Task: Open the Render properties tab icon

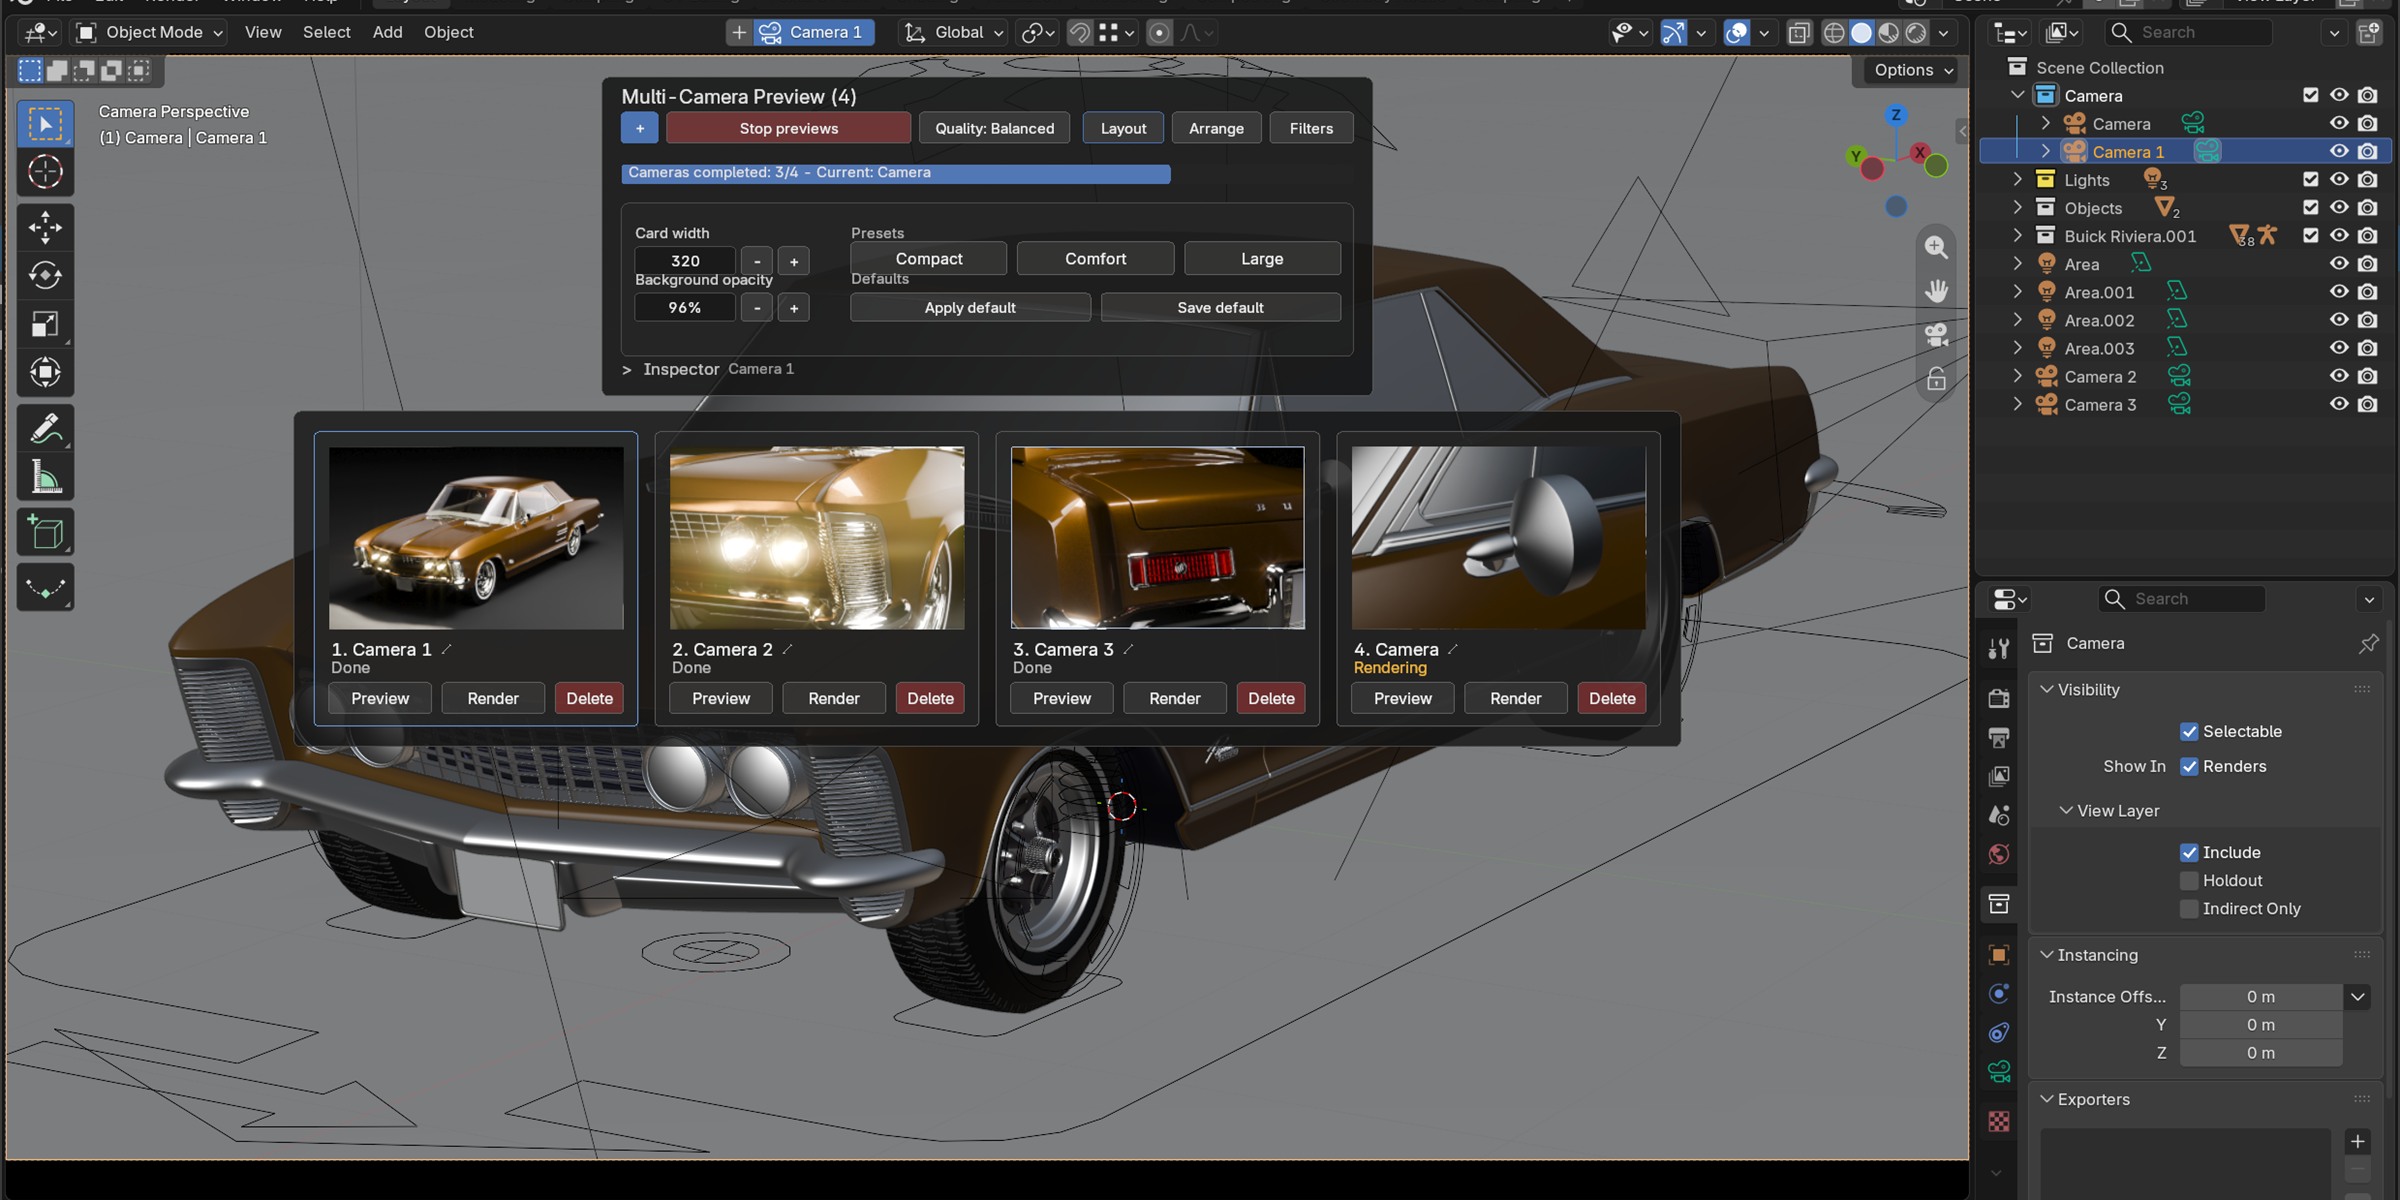Action: point(1999,698)
